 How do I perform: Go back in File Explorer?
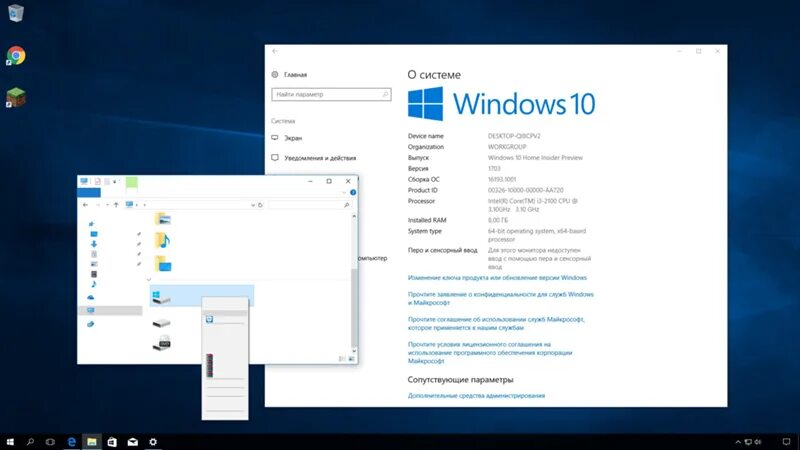click(x=85, y=205)
